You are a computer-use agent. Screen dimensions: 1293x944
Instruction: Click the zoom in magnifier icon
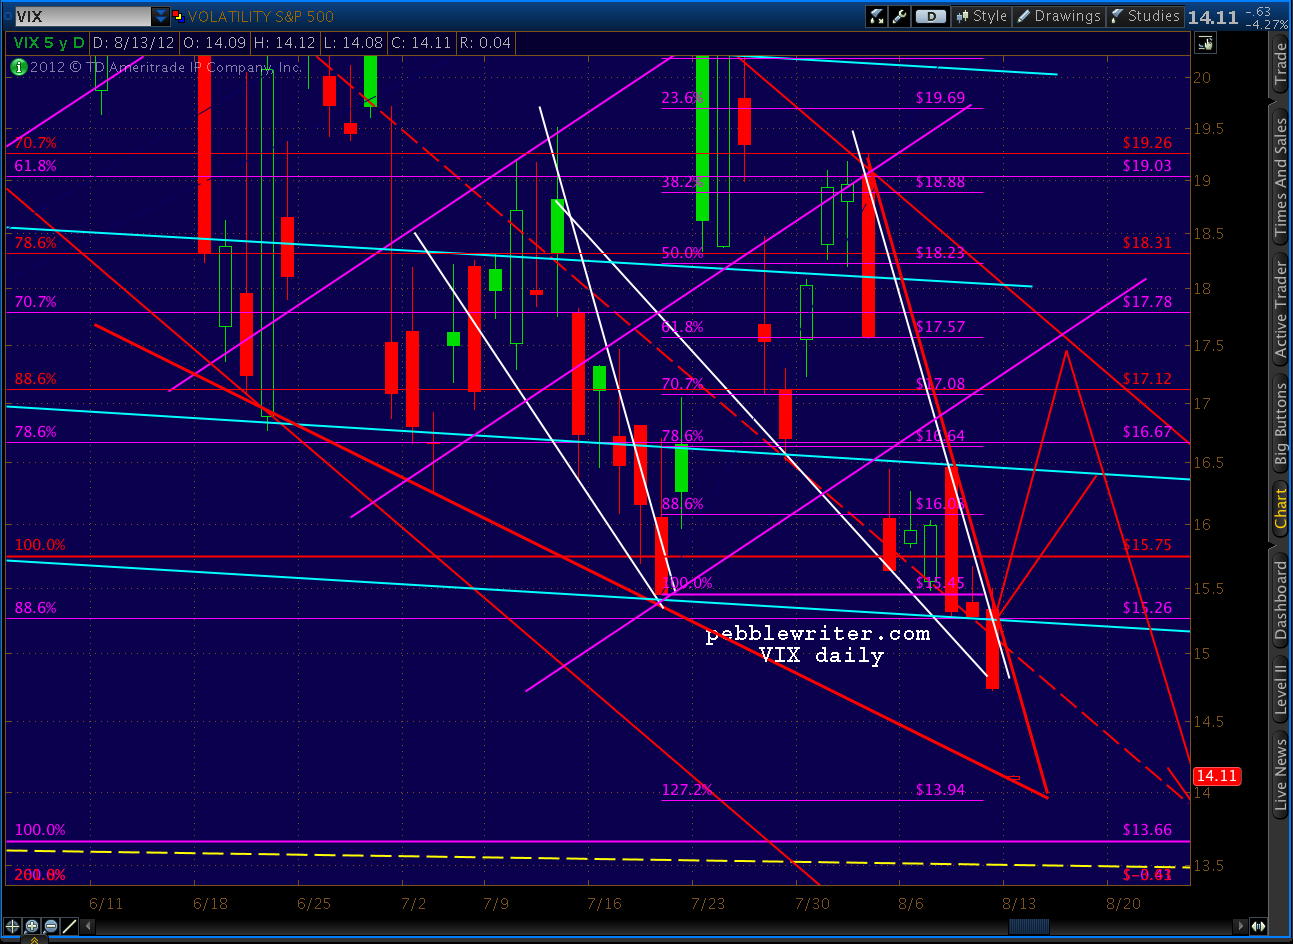31,926
